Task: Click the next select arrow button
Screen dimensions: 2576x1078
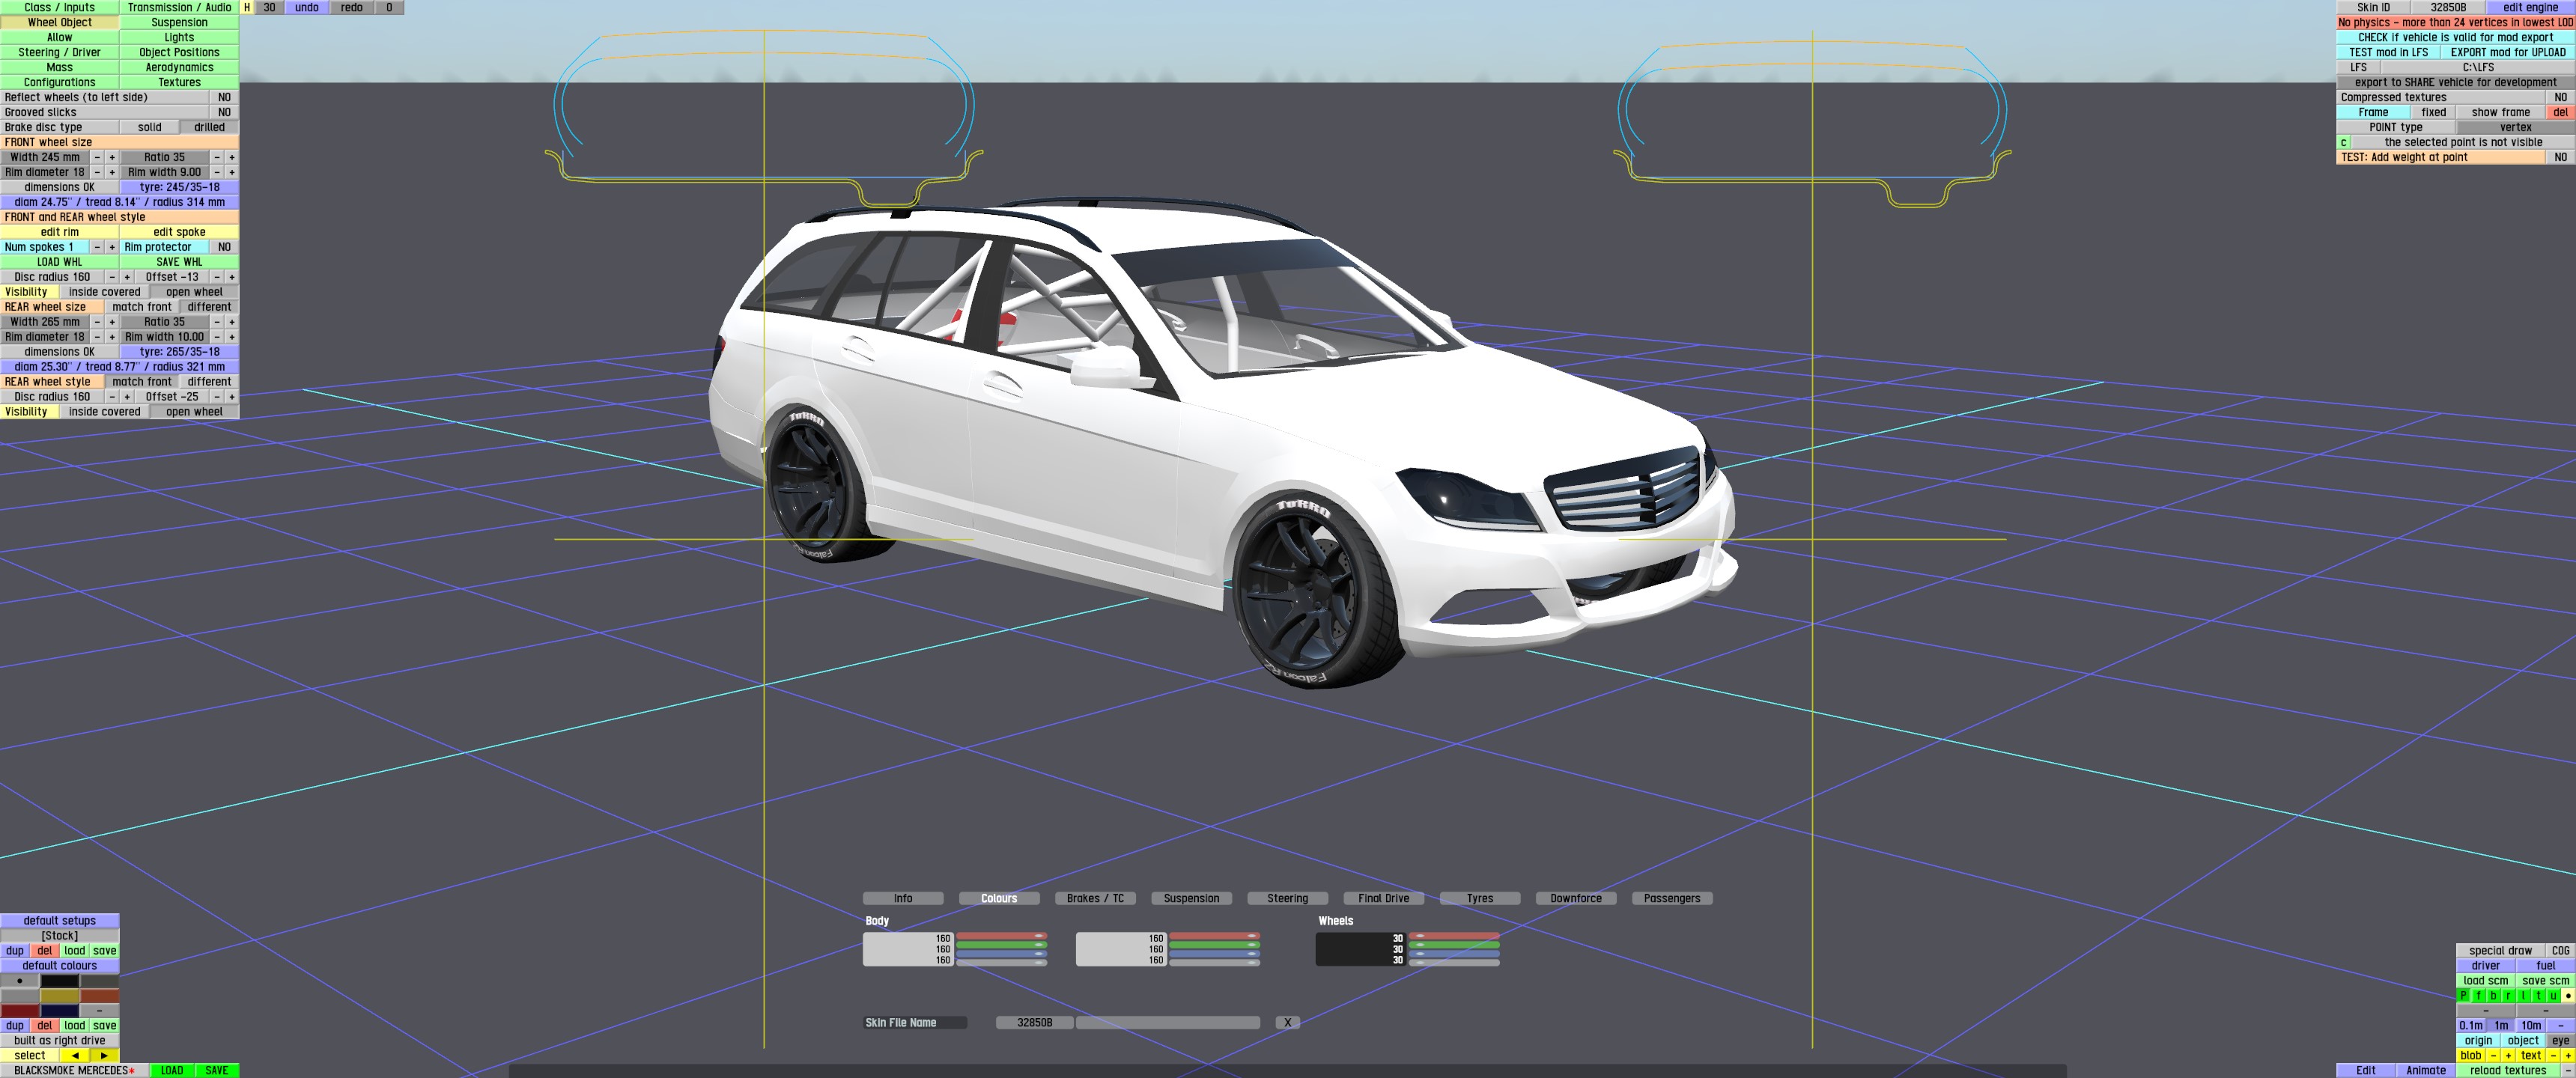Action: point(104,1055)
